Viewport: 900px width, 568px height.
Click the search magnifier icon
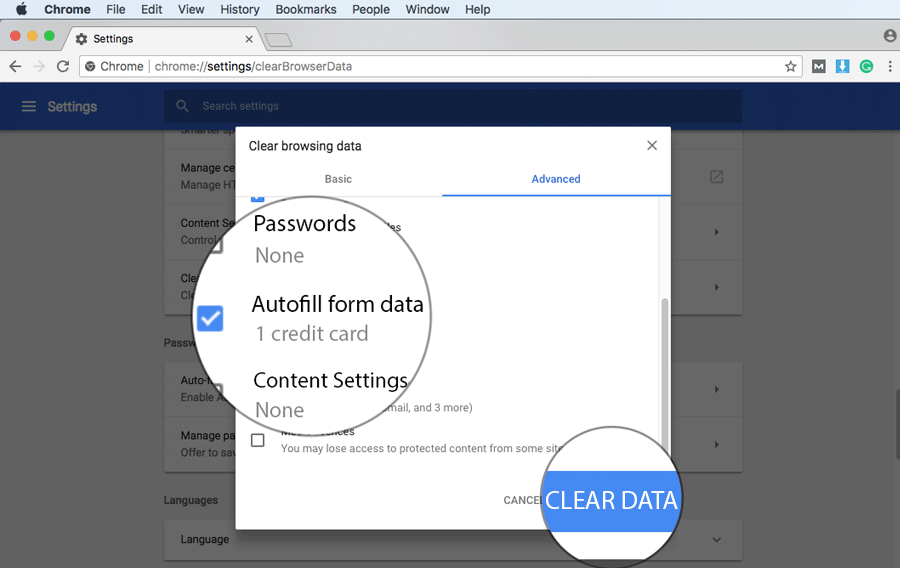point(182,106)
